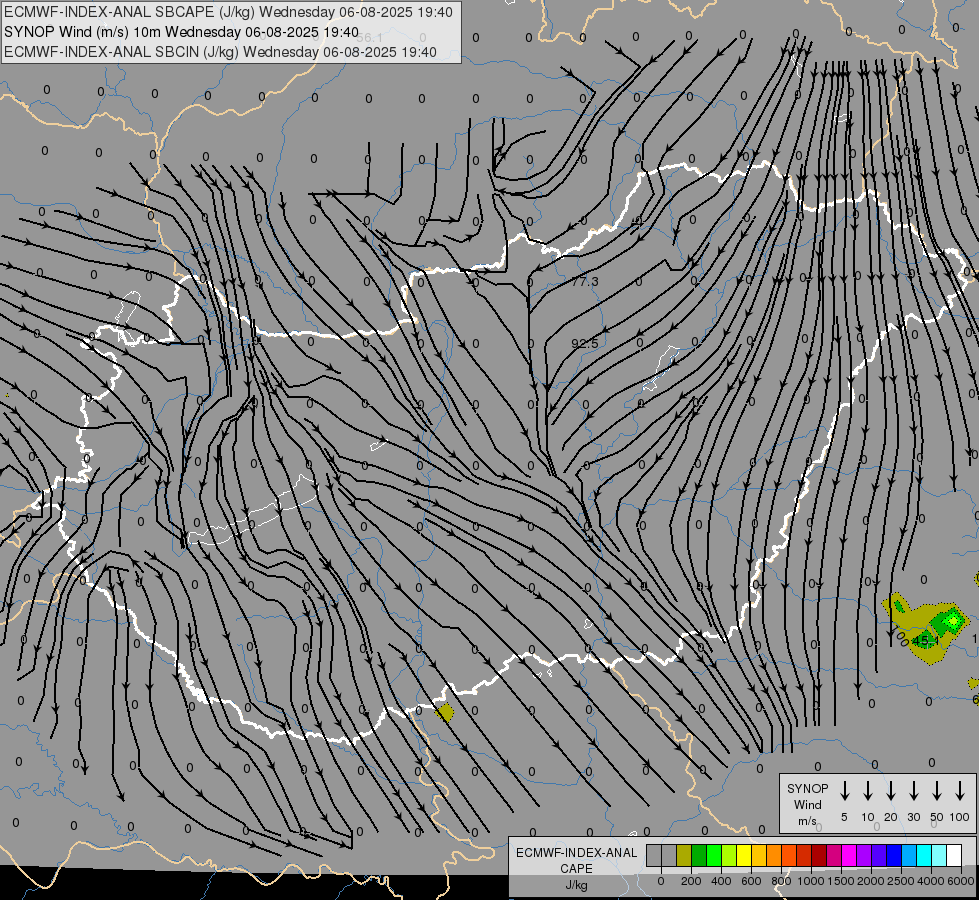
Task: Click the 92.5 value on the map
Action: [x=585, y=343]
